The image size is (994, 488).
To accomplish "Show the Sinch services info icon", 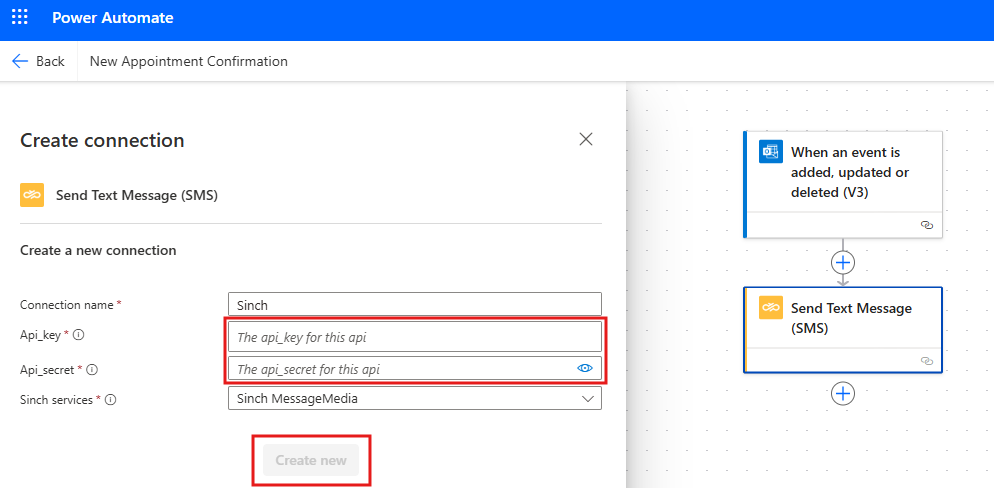I will 111,400.
